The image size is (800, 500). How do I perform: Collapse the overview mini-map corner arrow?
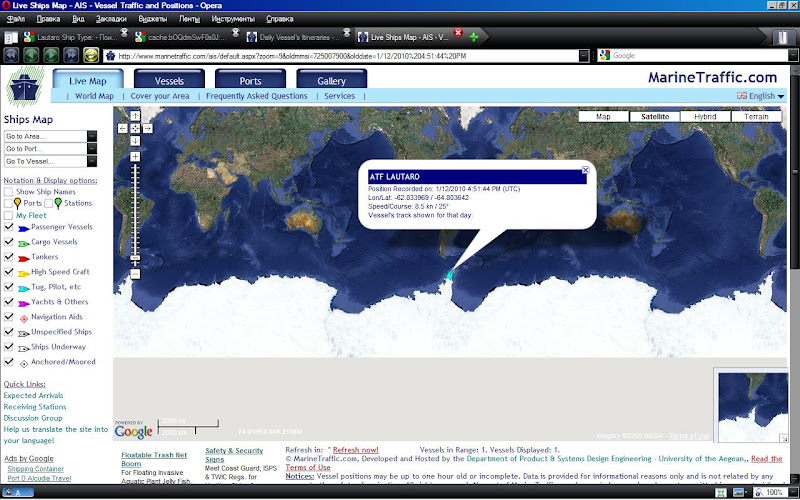click(x=783, y=438)
